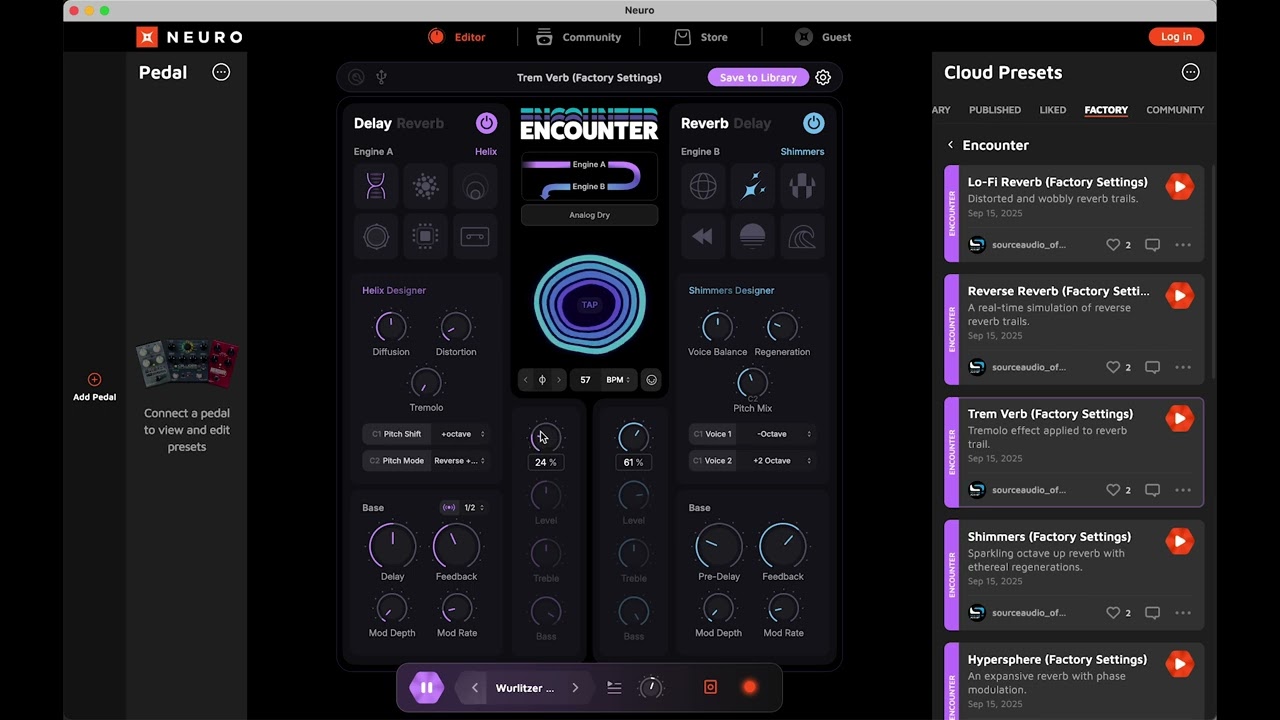Go to previous sample before Wurlitzer

point(475,688)
